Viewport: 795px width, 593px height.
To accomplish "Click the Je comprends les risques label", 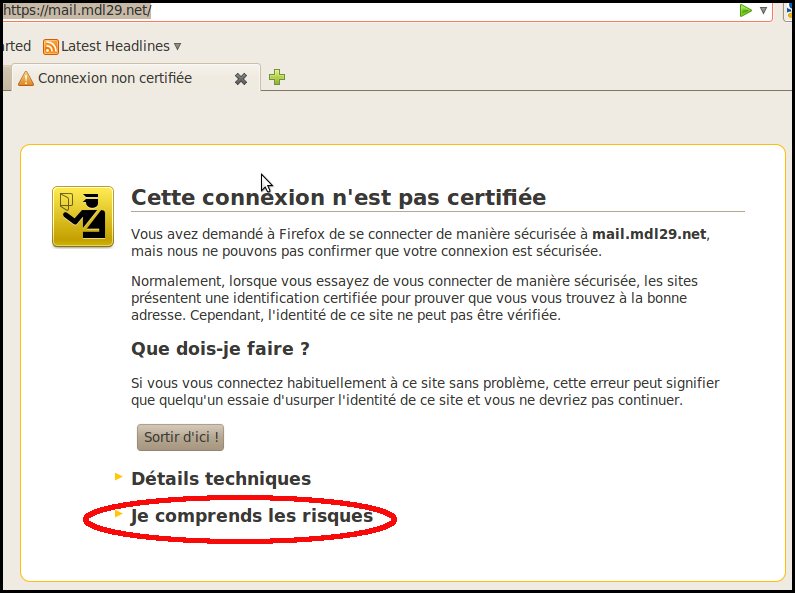I will (x=251, y=516).
